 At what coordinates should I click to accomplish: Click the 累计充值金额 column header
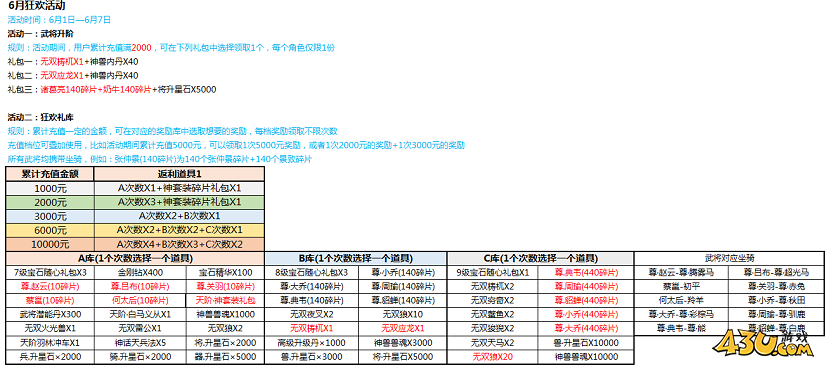[50, 174]
